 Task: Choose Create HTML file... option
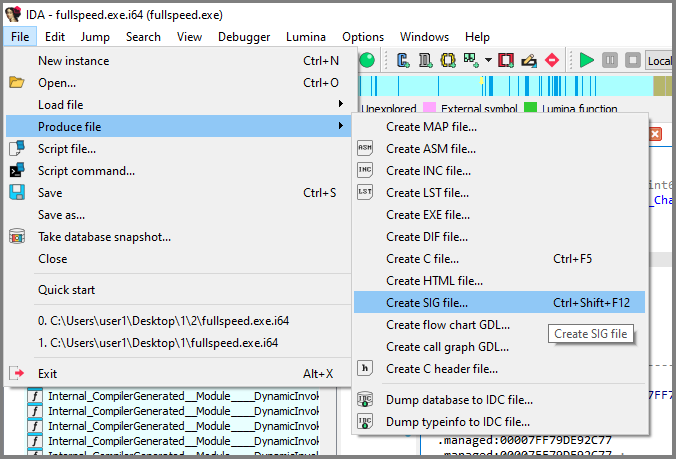point(499,281)
